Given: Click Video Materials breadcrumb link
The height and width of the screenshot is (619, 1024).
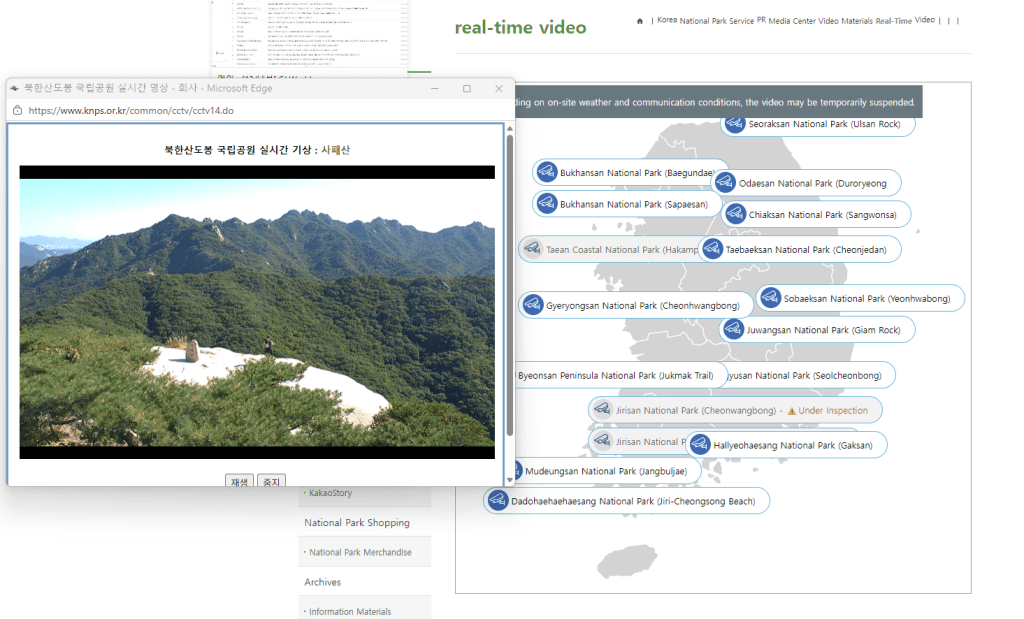Looking at the screenshot, I should tap(845, 21).
